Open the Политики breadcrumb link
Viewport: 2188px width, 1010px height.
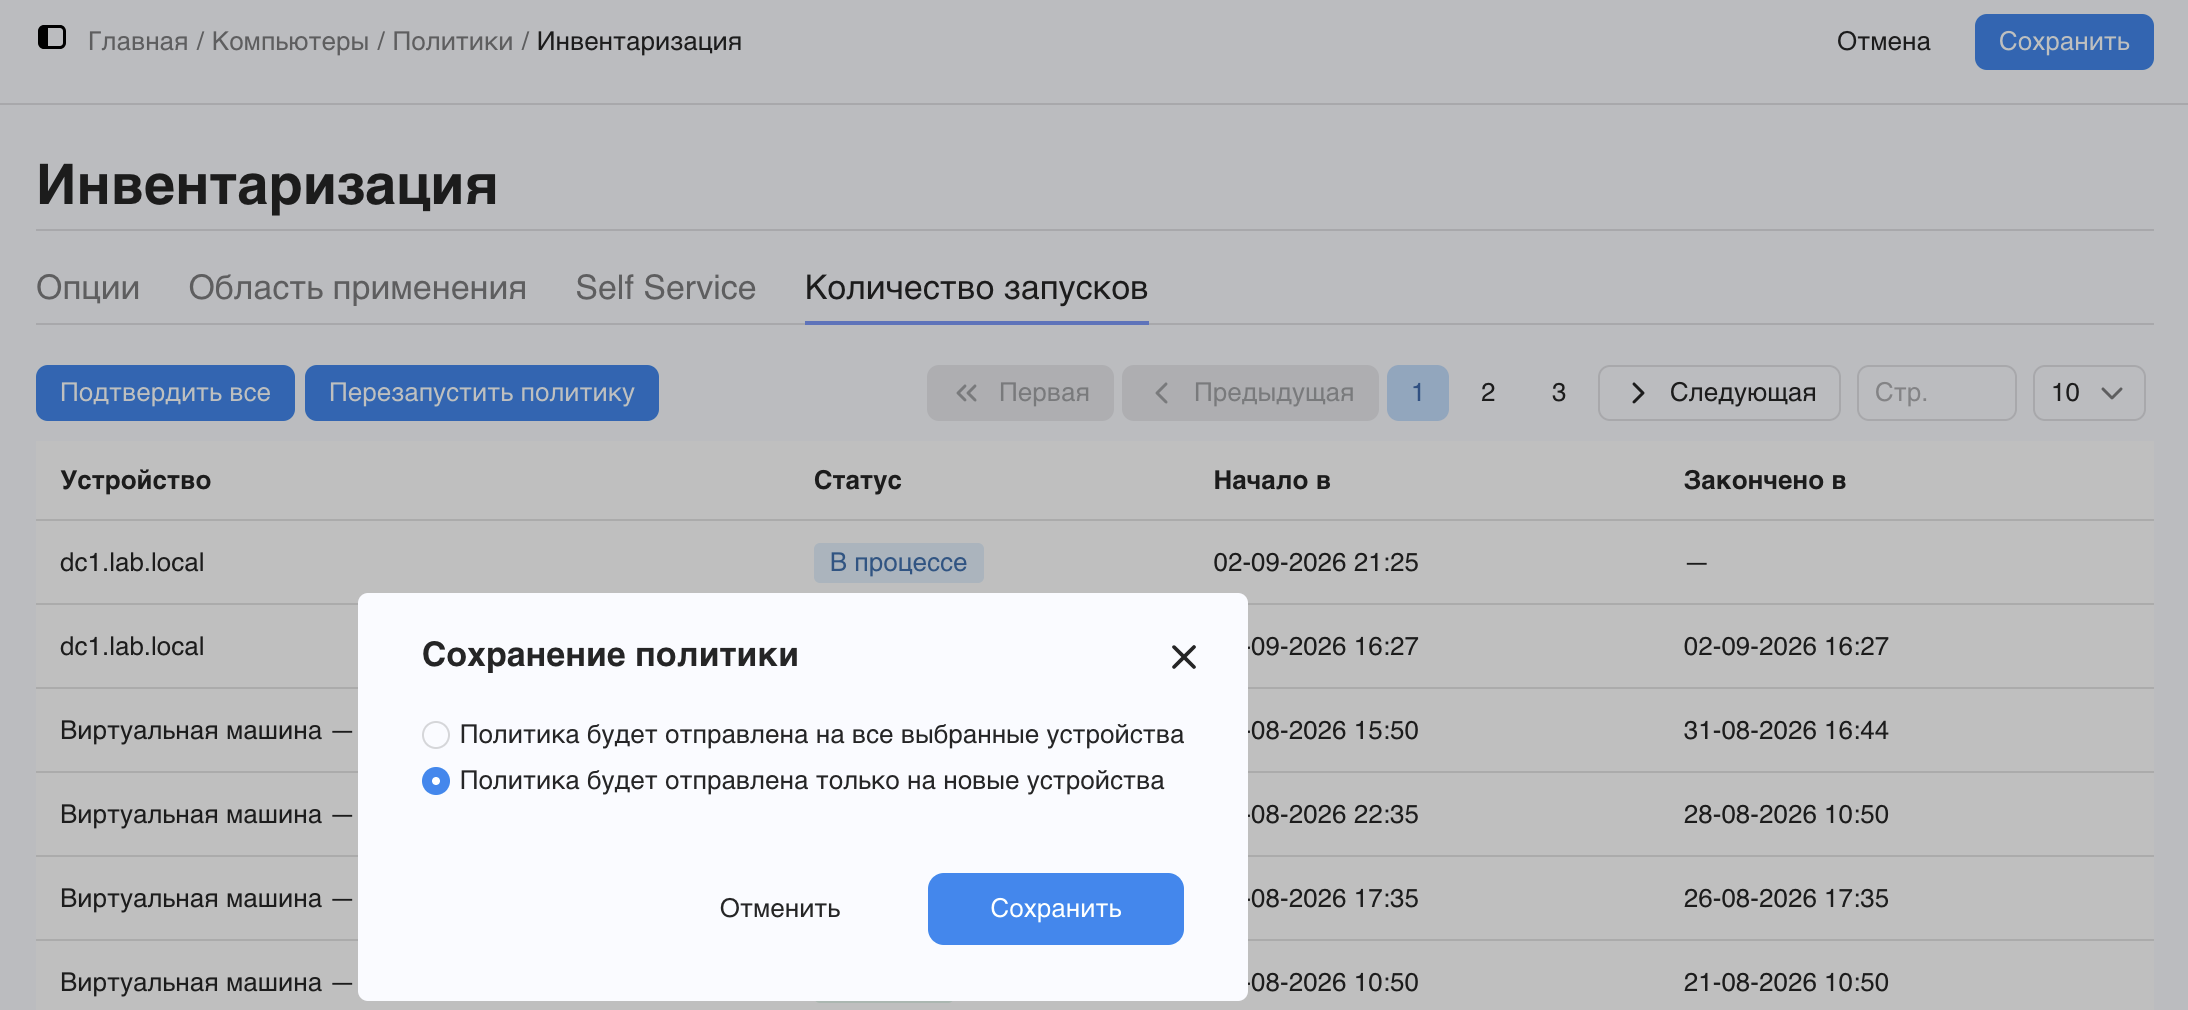click(453, 42)
